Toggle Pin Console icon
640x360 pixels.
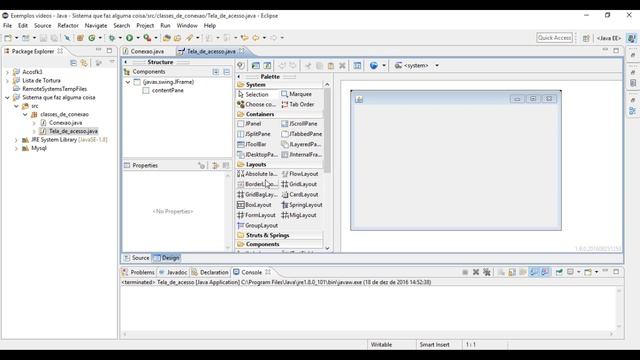point(559,272)
